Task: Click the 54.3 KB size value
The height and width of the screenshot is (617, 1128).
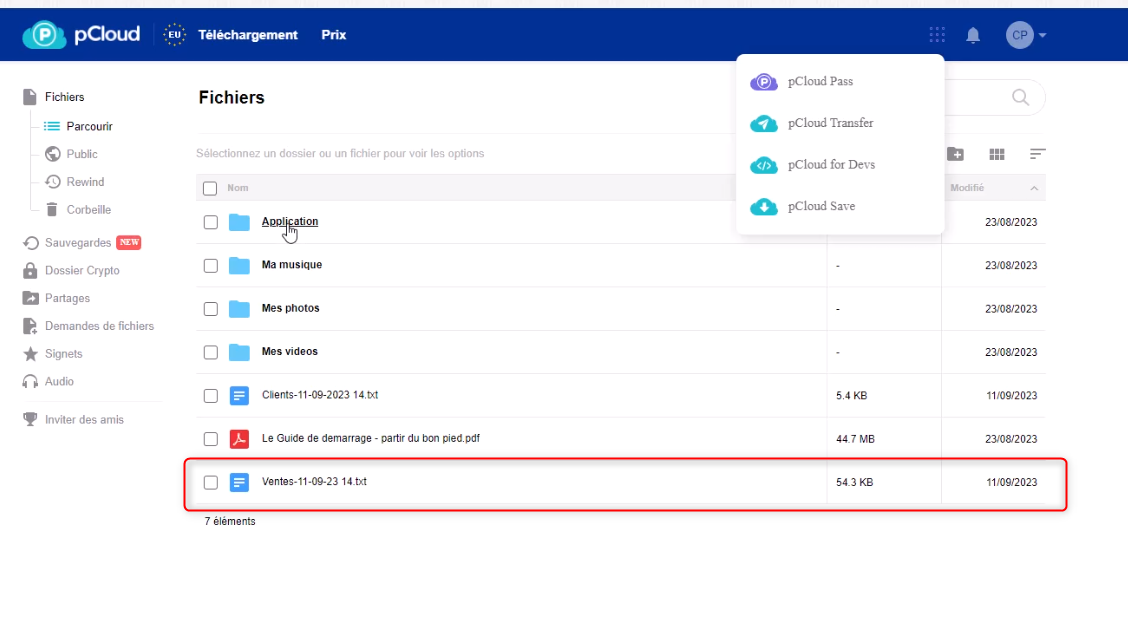Action: pyautogui.click(x=854, y=483)
